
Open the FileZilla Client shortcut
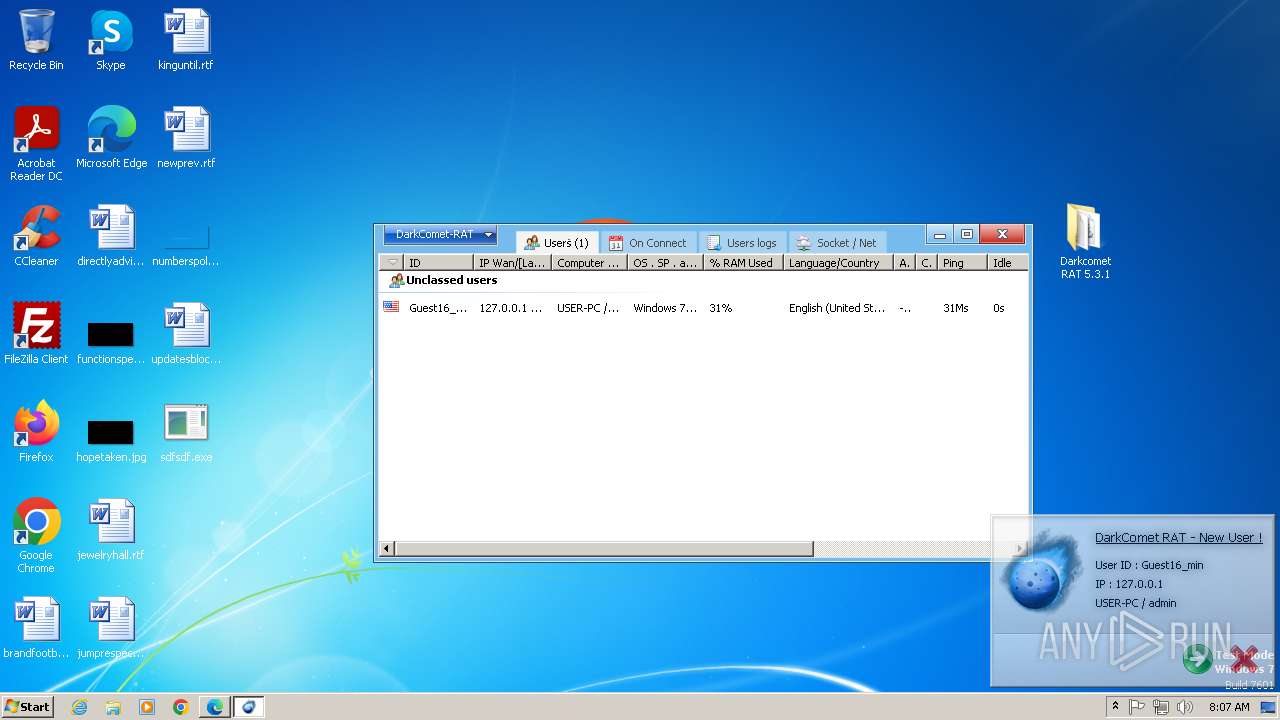tap(36, 334)
